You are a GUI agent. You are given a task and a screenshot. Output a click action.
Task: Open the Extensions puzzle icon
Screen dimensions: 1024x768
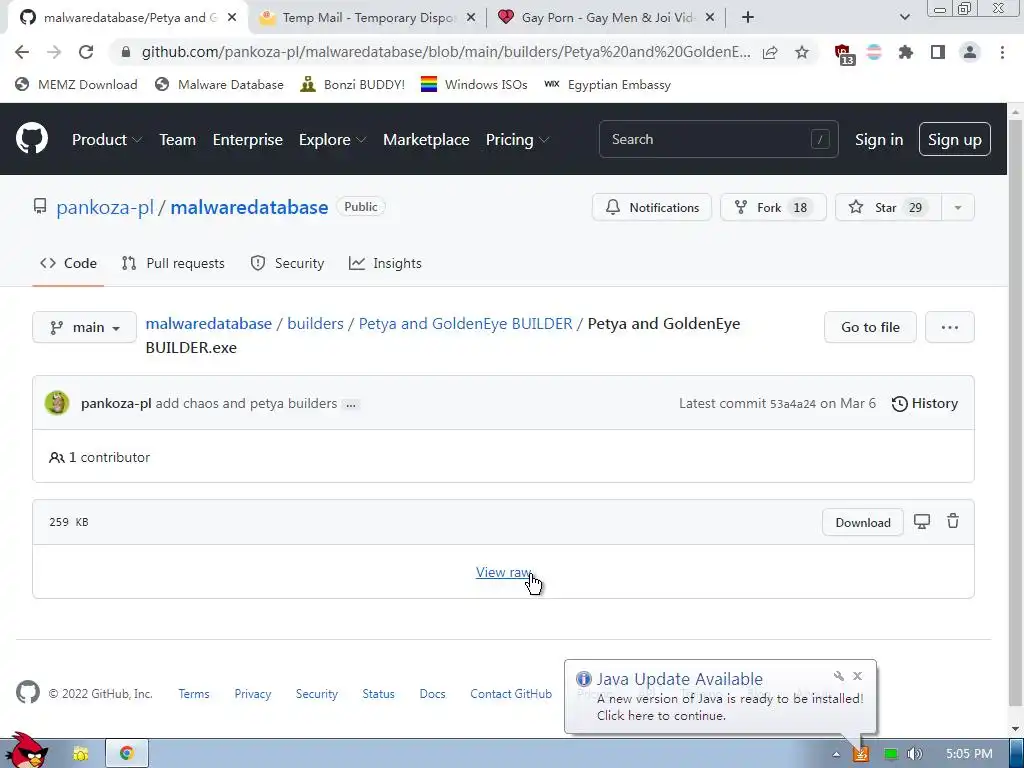[905, 52]
